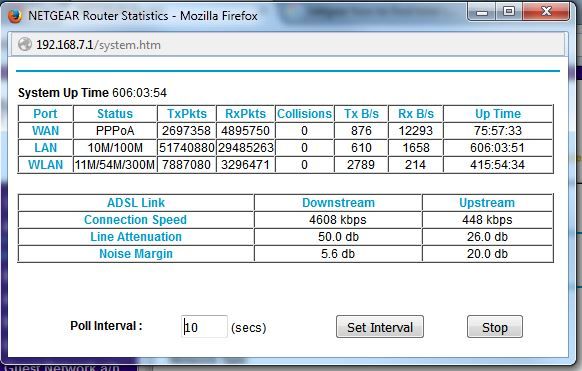582x371 pixels.
Task: Click WLAN Rx B/s value 214
Action: [415, 165]
